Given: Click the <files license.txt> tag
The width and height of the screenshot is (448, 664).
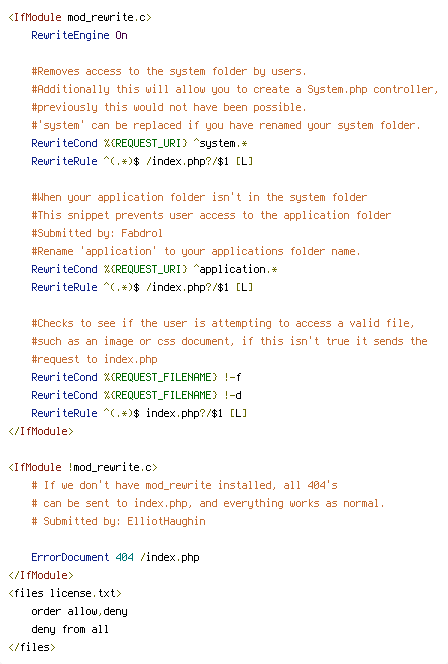Looking at the screenshot, I should [x=65, y=593].
